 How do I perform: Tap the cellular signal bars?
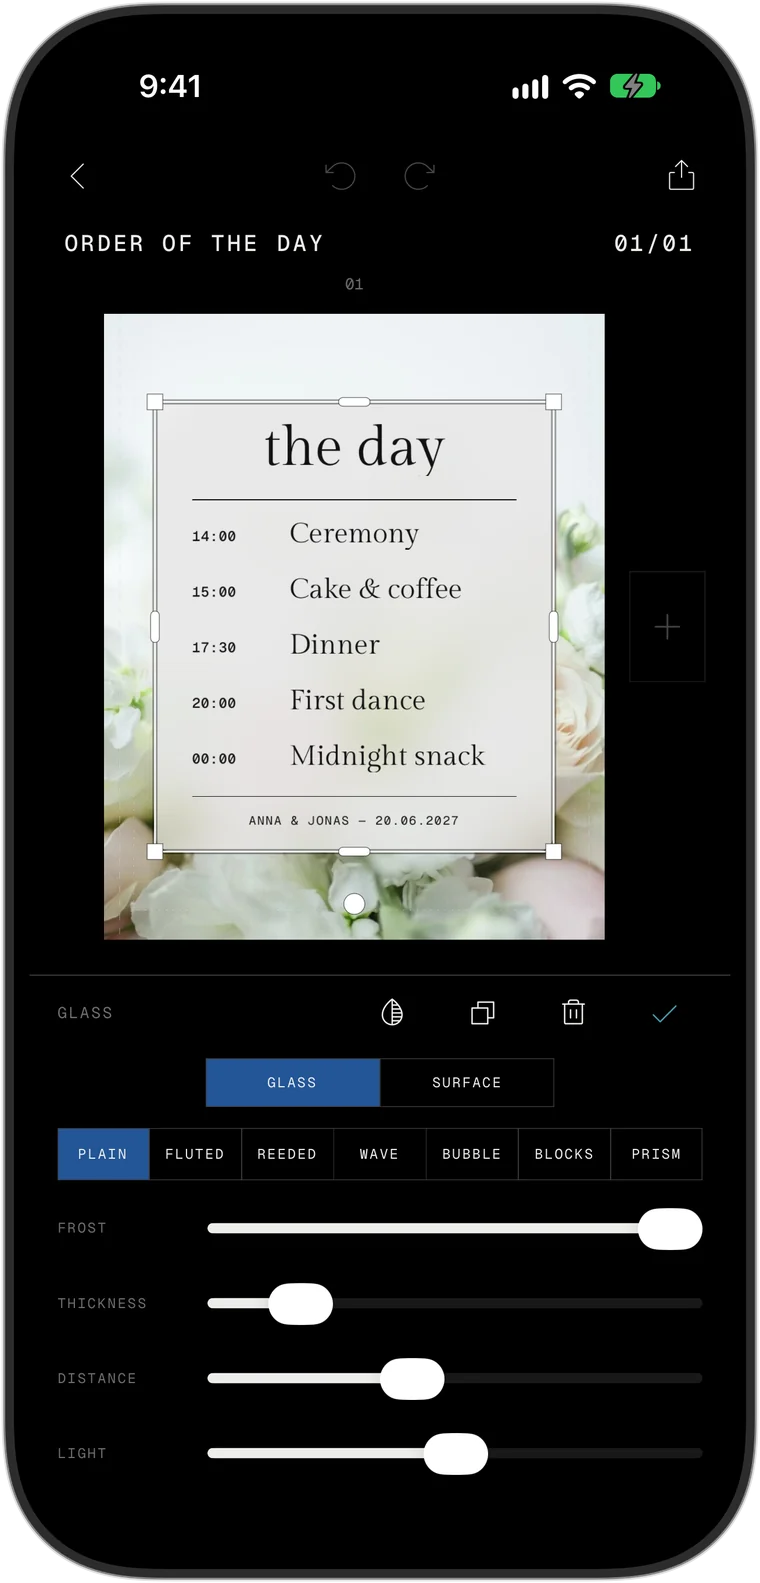[530, 88]
